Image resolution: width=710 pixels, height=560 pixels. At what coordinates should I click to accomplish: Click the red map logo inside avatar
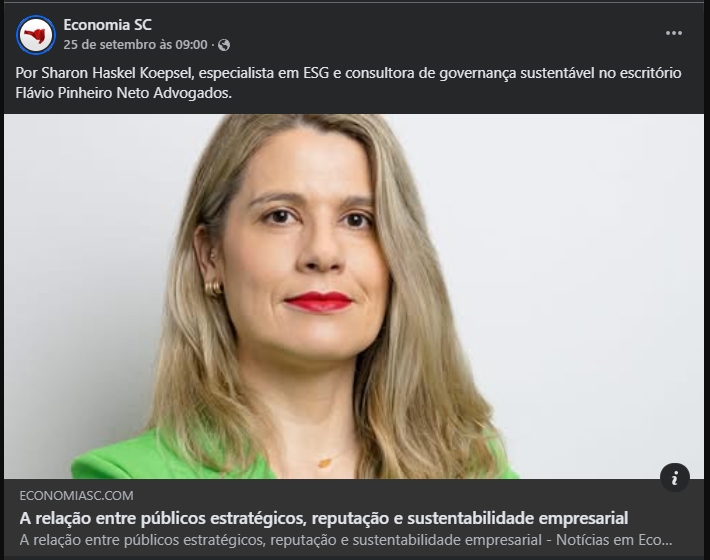click(x=35, y=35)
